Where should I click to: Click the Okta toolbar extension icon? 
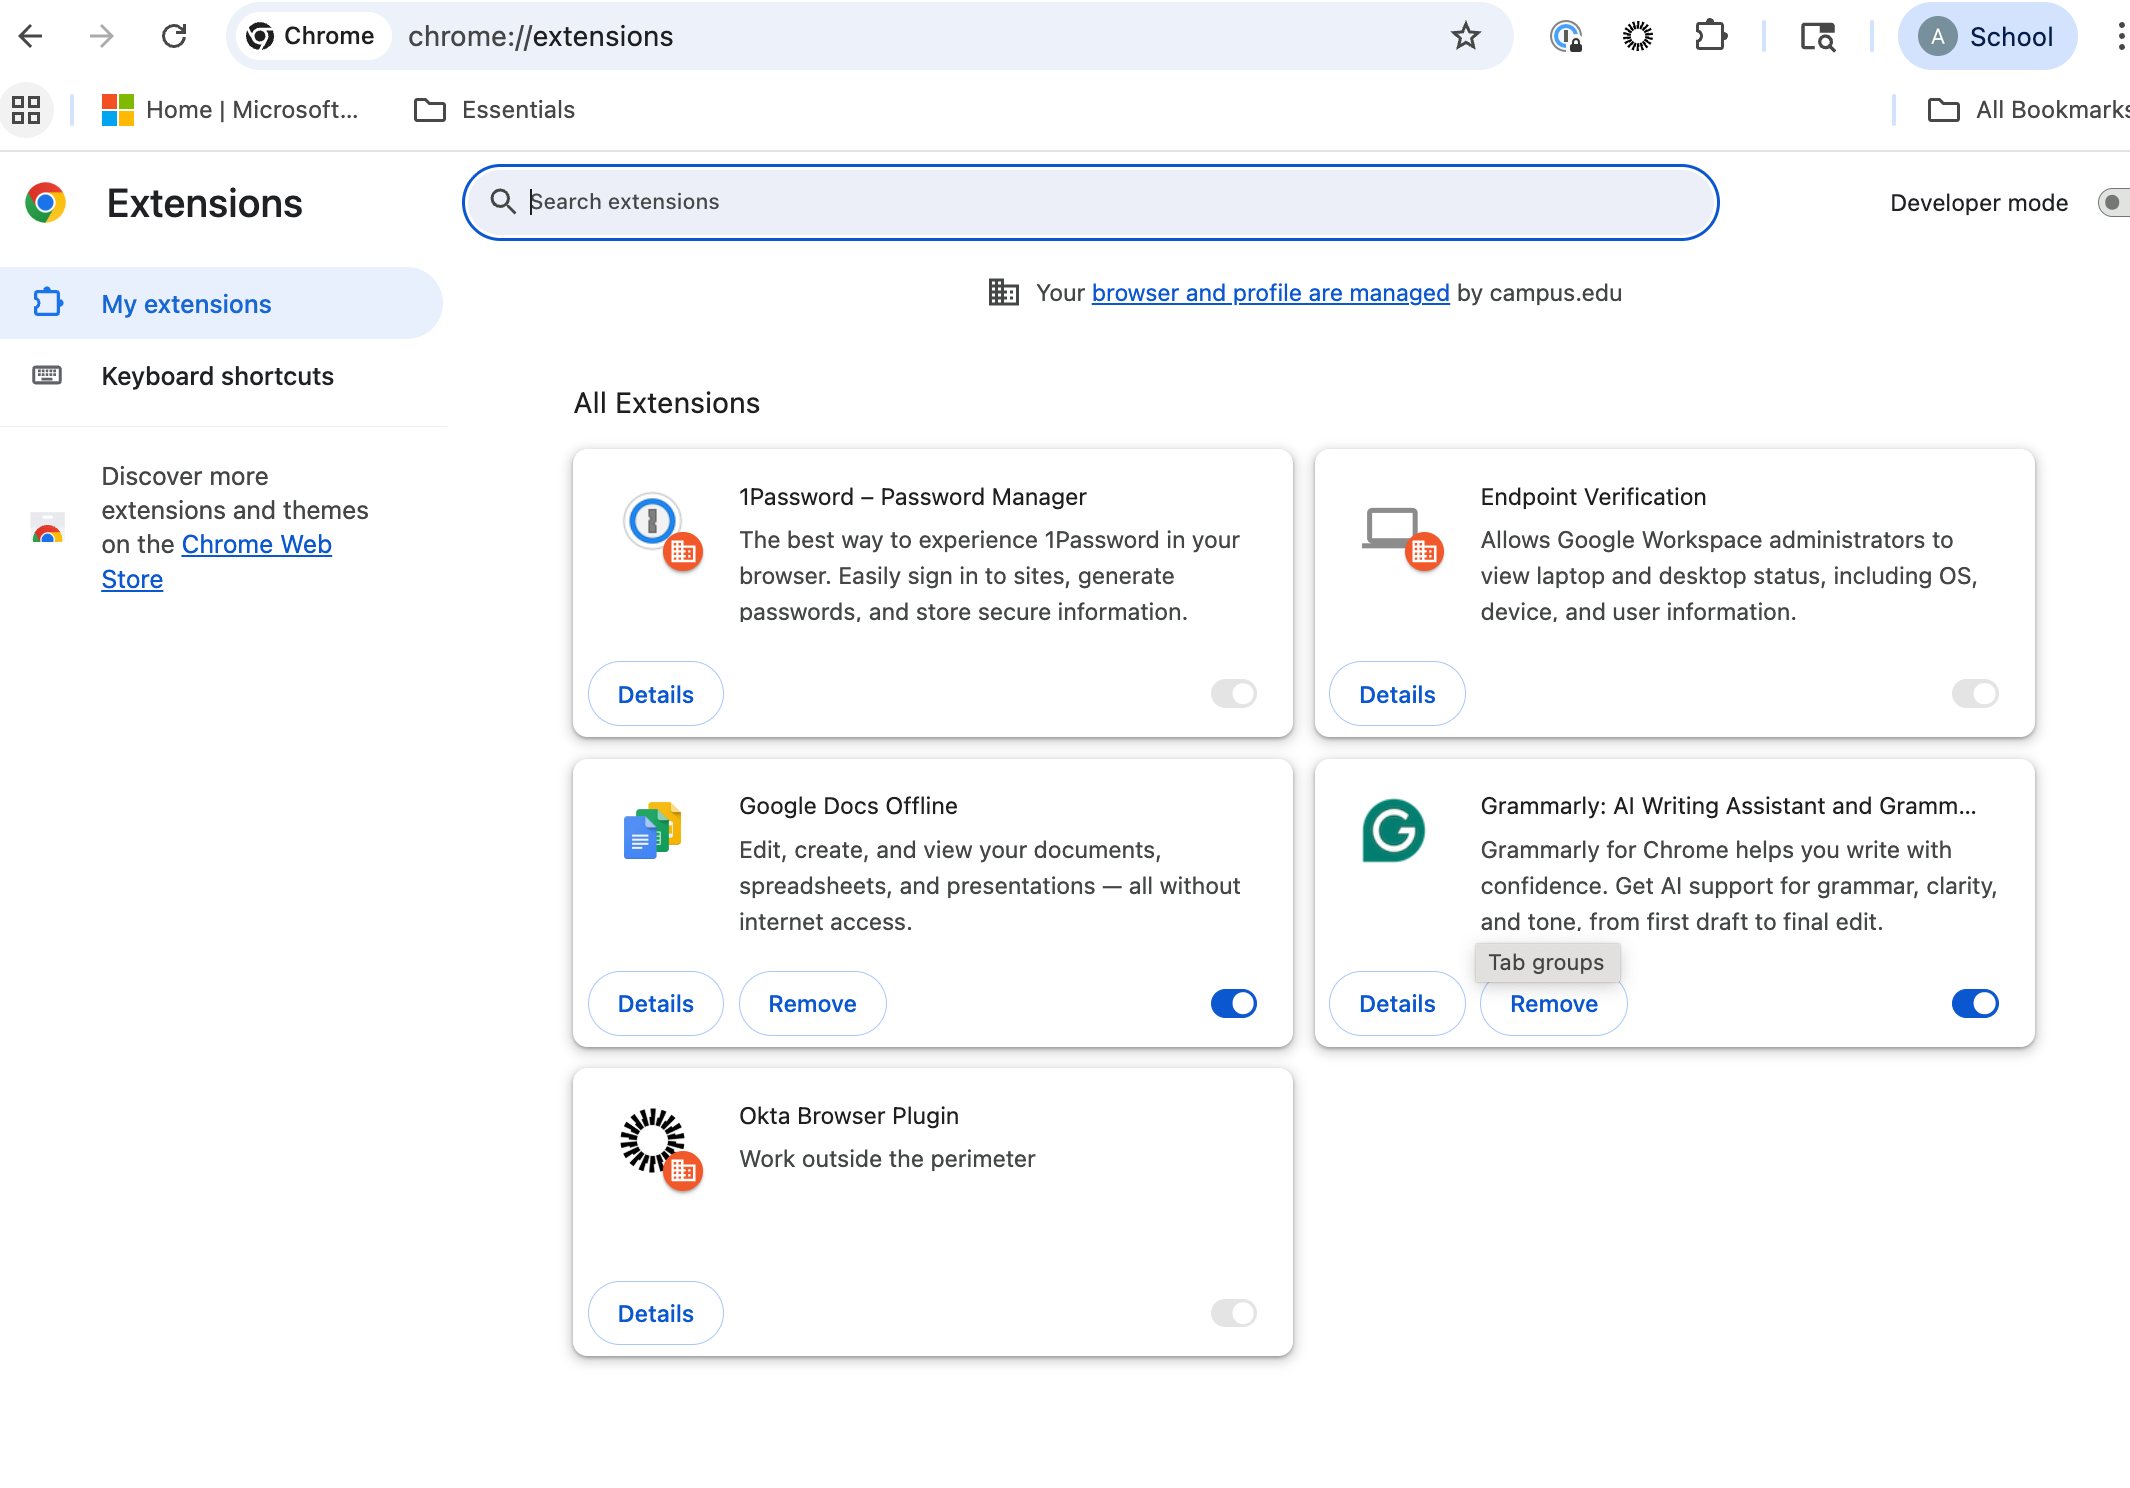(x=1637, y=37)
